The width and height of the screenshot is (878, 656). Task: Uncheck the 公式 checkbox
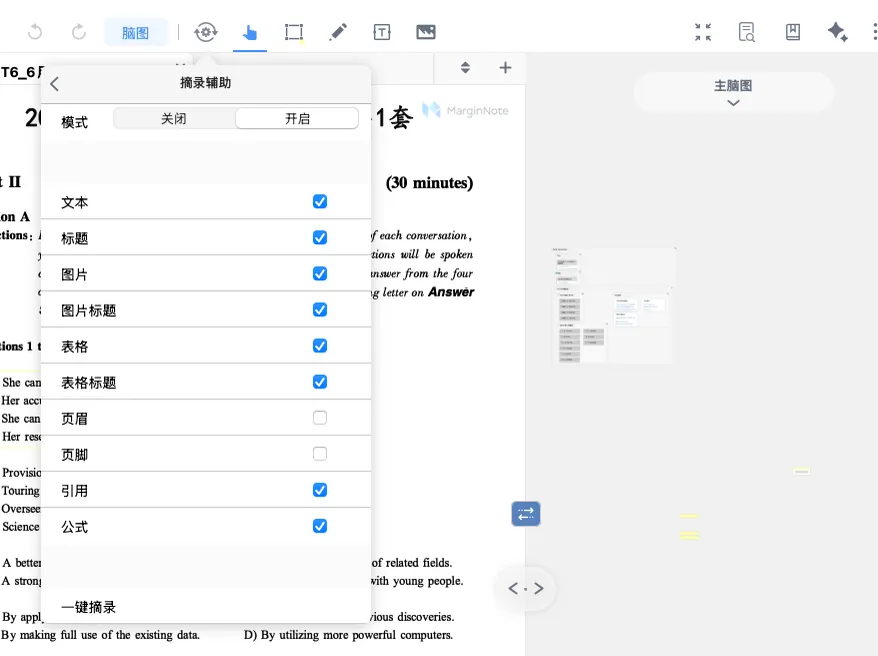[x=320, y=526]
